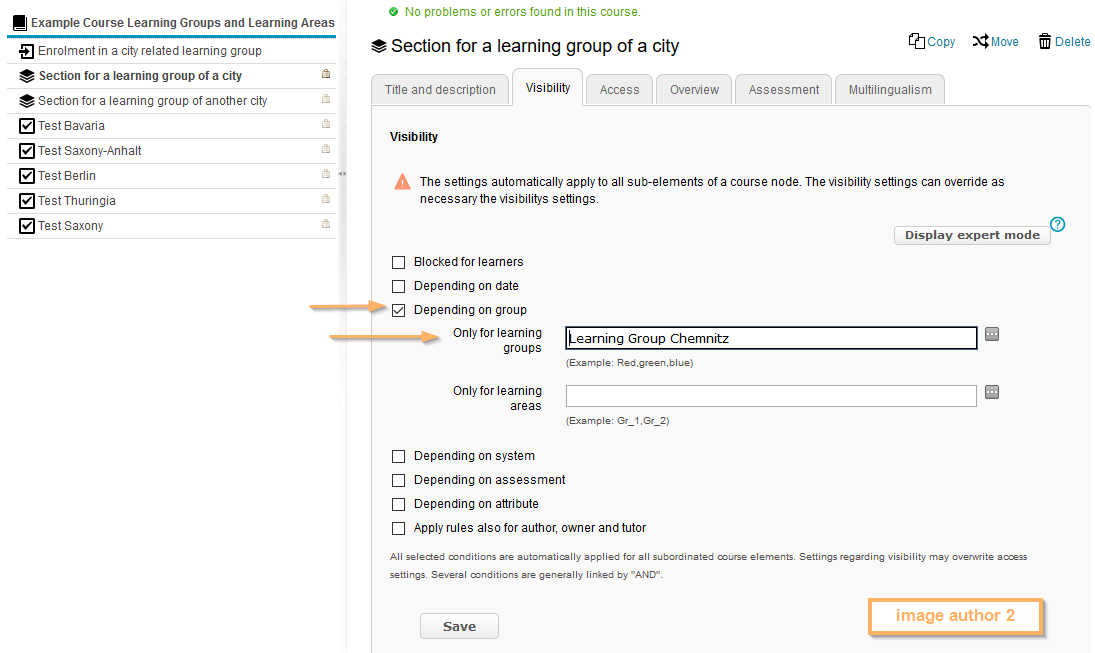Uncheck the Depending on group checkbox
Image resolution: width=1095 pixels, height=653 pixels.
398,310
